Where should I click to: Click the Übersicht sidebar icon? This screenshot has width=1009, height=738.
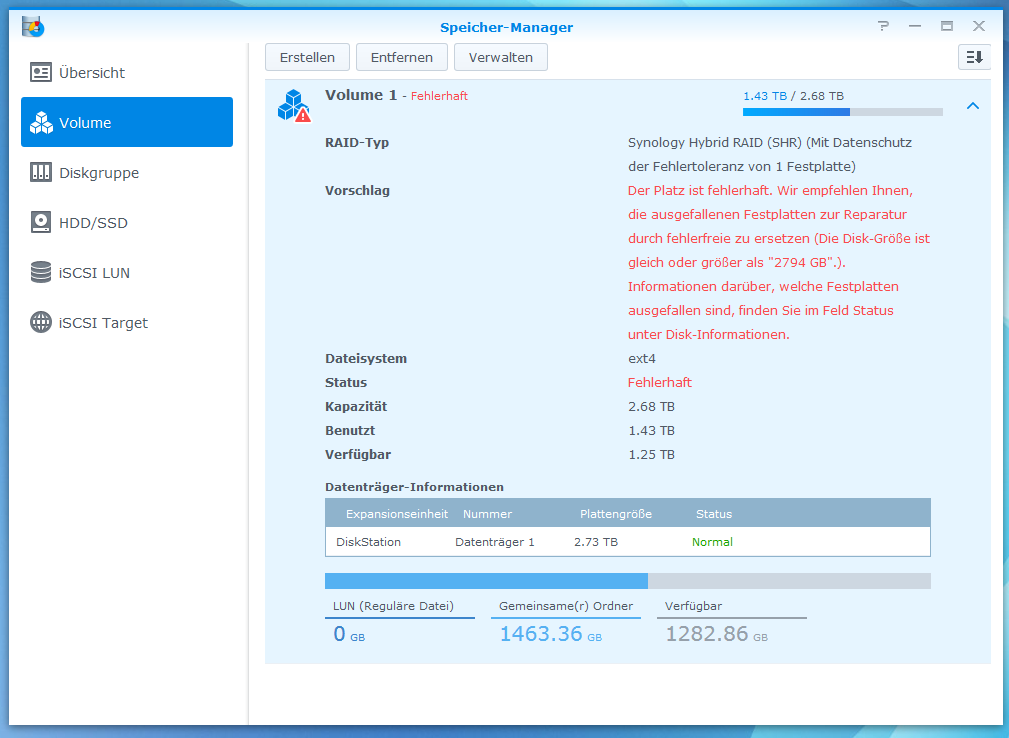(41, 73)
